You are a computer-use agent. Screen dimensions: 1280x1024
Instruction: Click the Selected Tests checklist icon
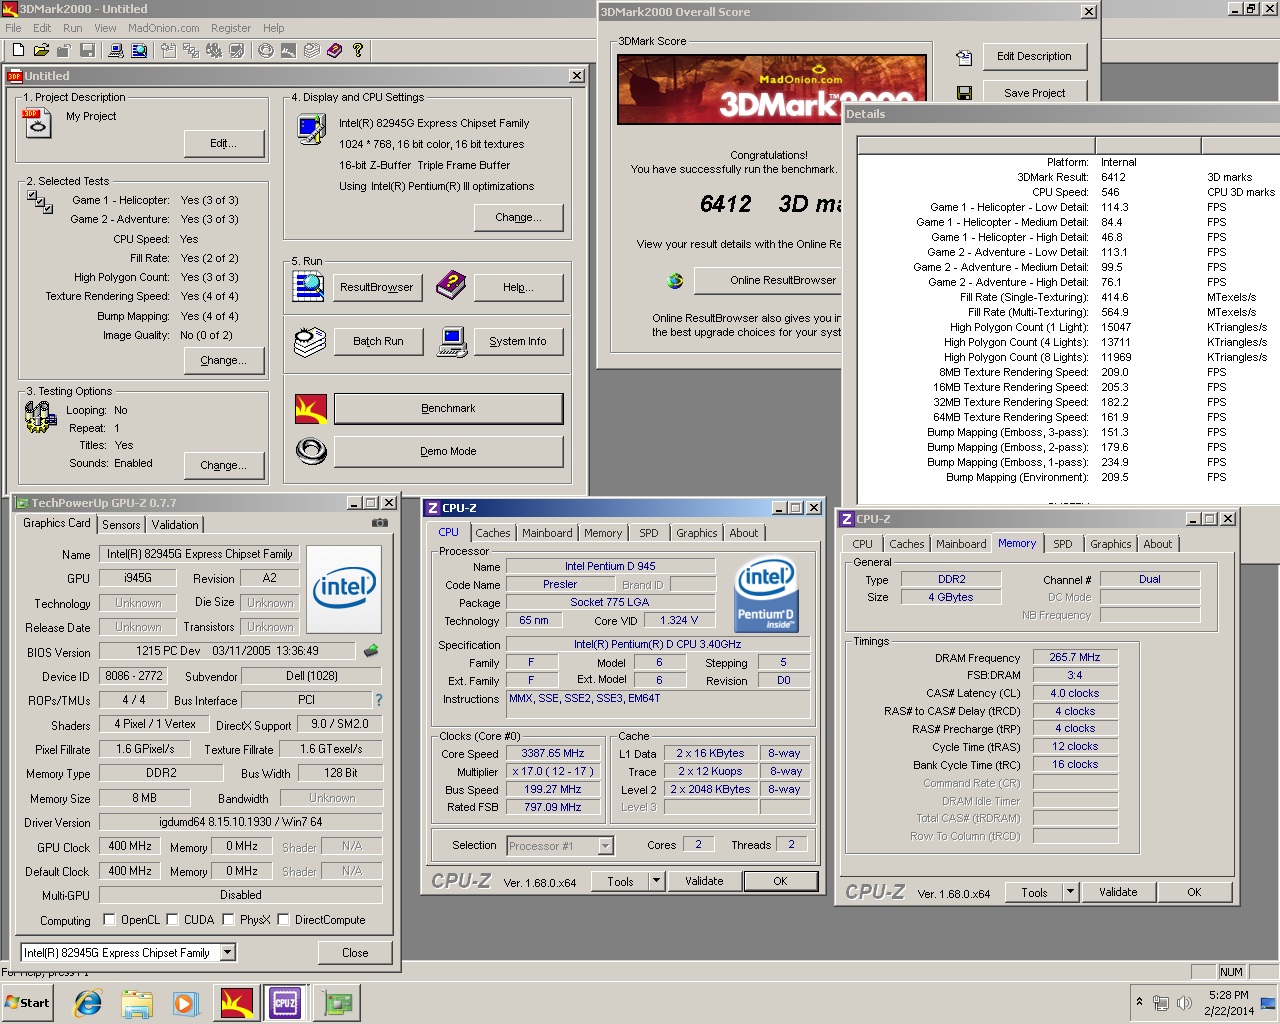coord(40,201)
